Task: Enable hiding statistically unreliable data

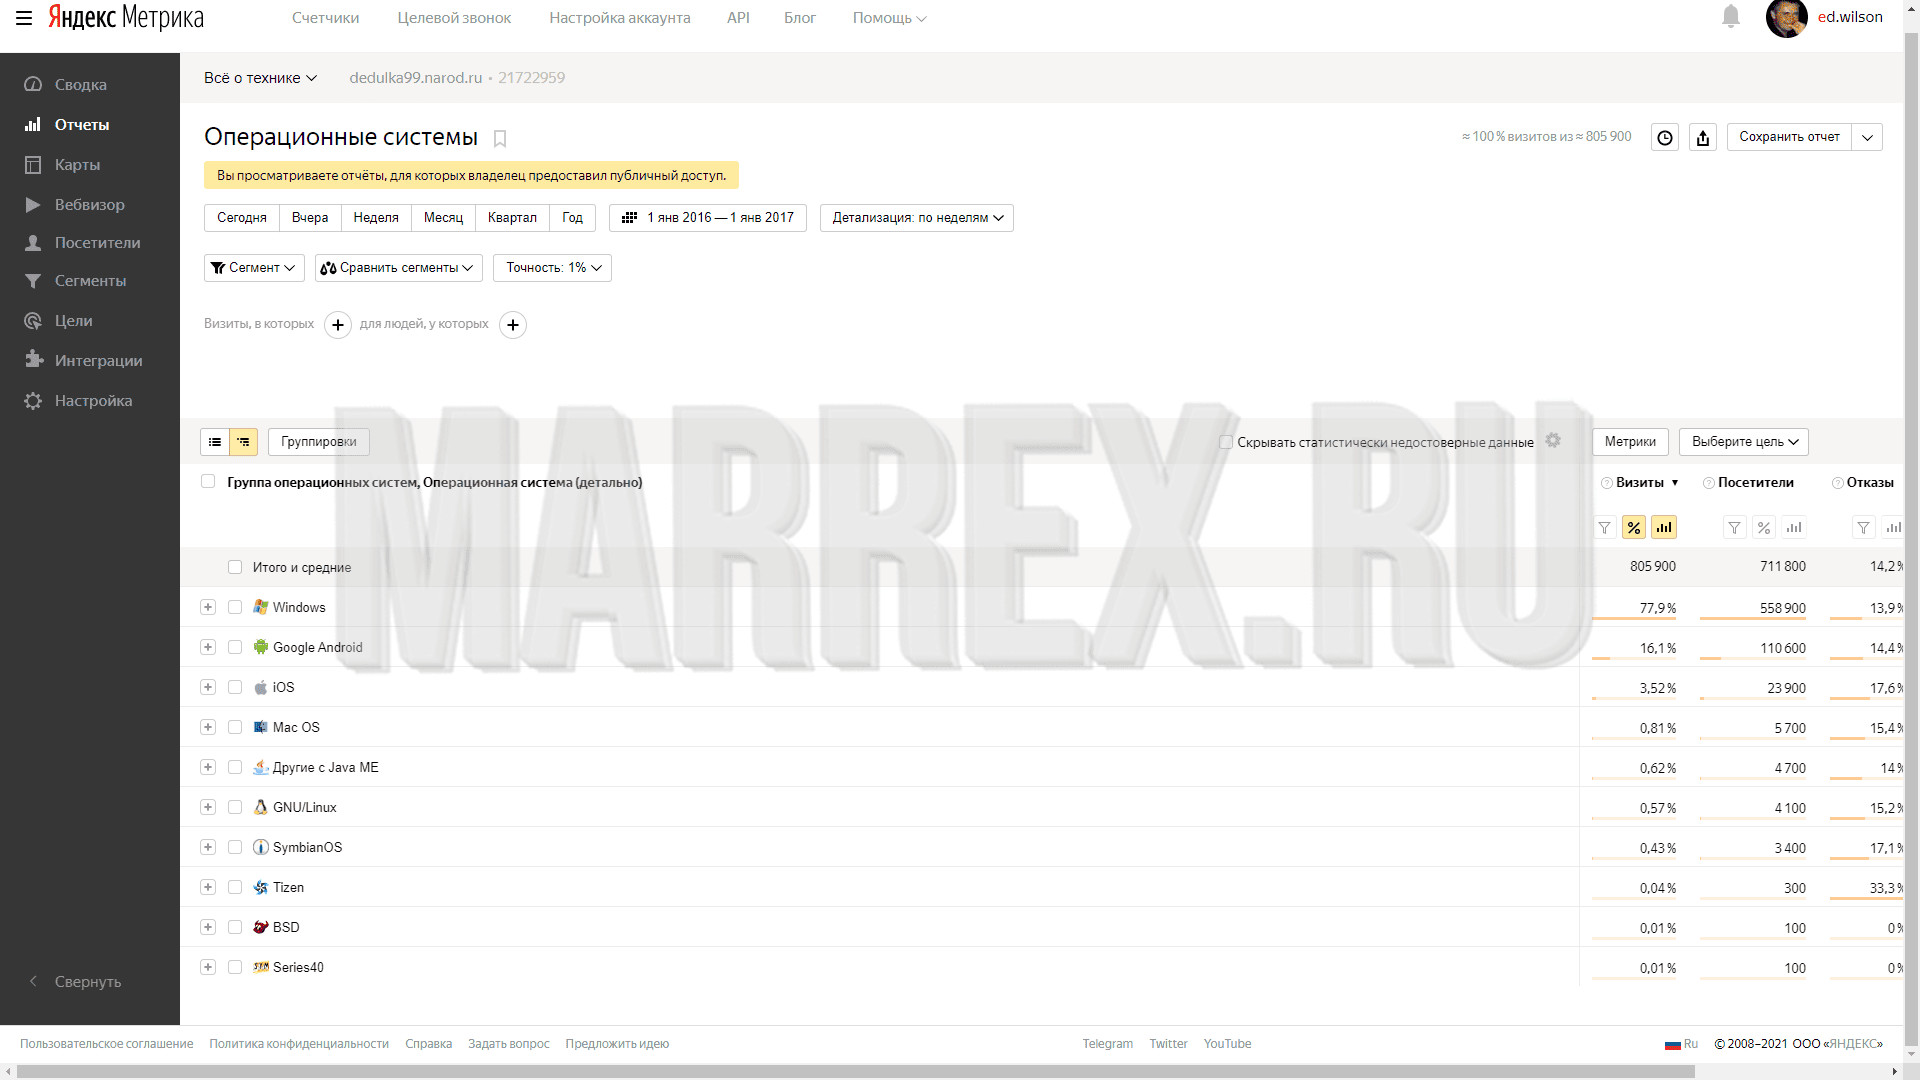Action: (x=1226, y=442)
